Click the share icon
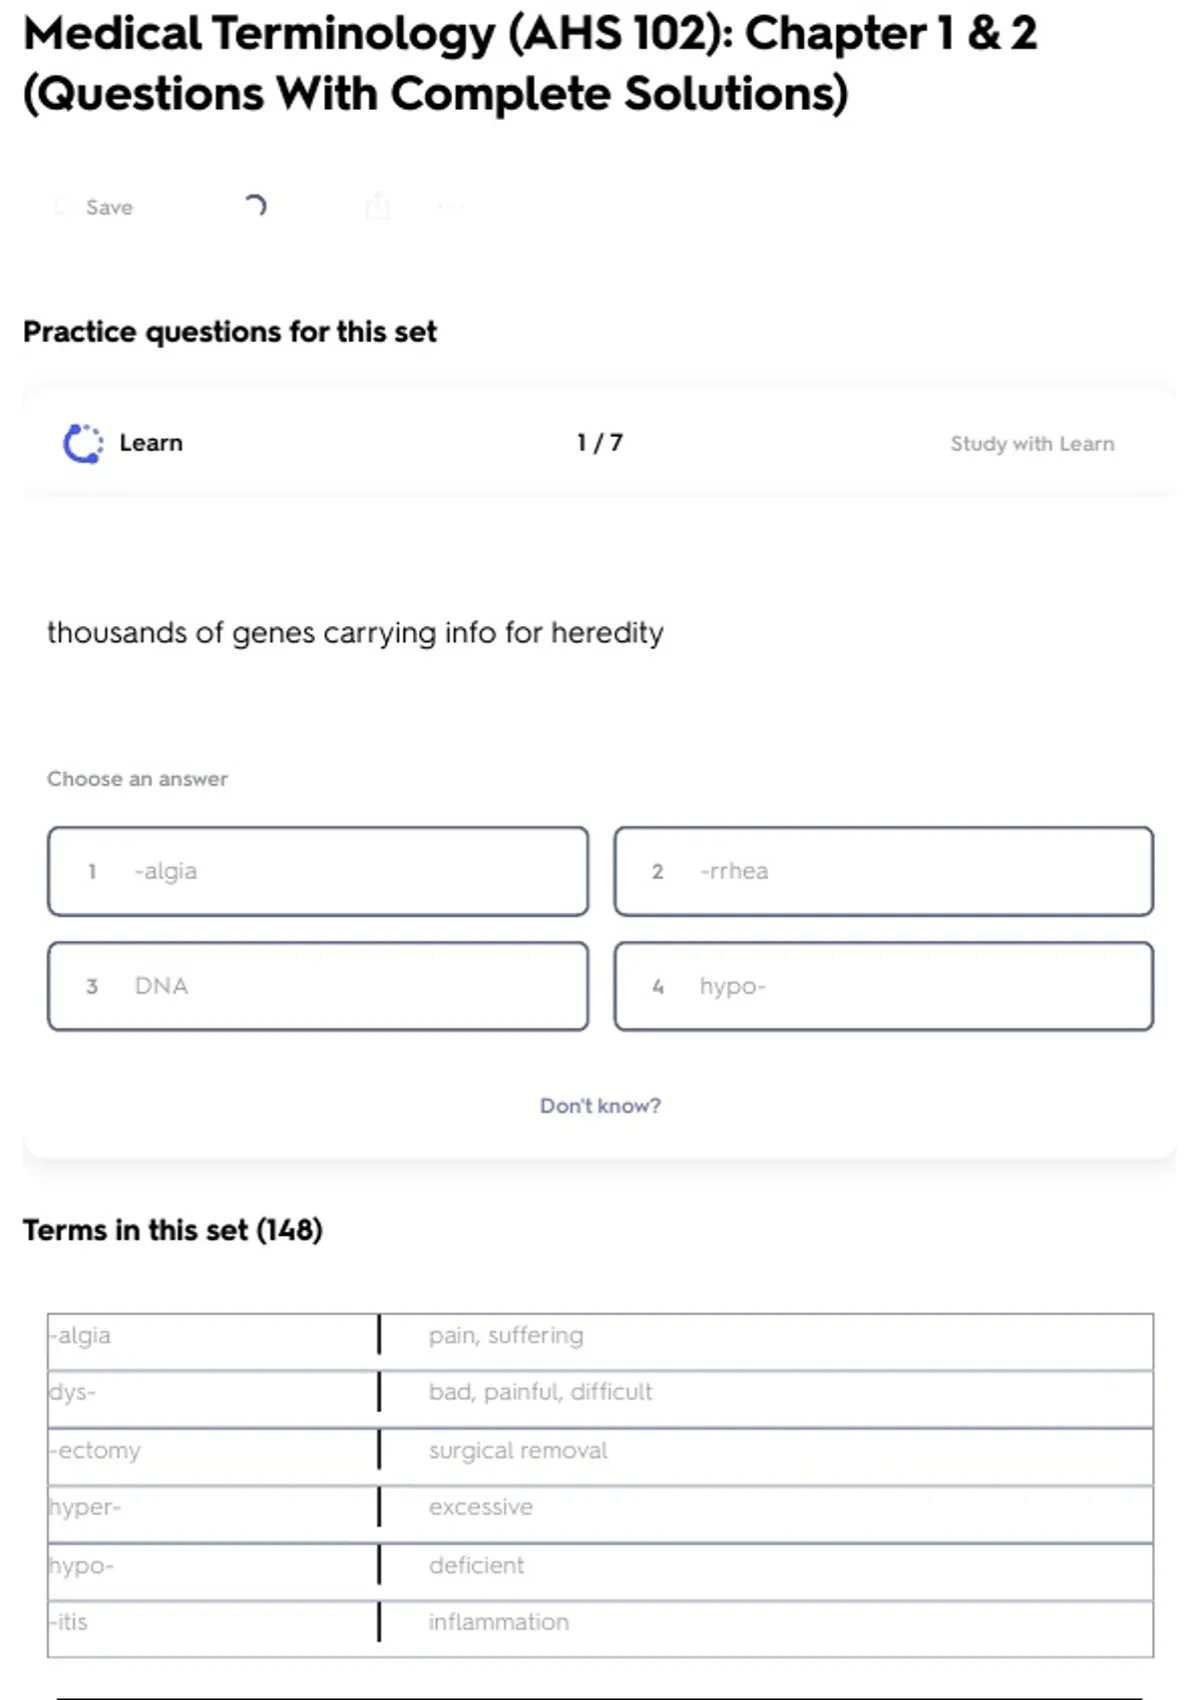 coord(377,206)
